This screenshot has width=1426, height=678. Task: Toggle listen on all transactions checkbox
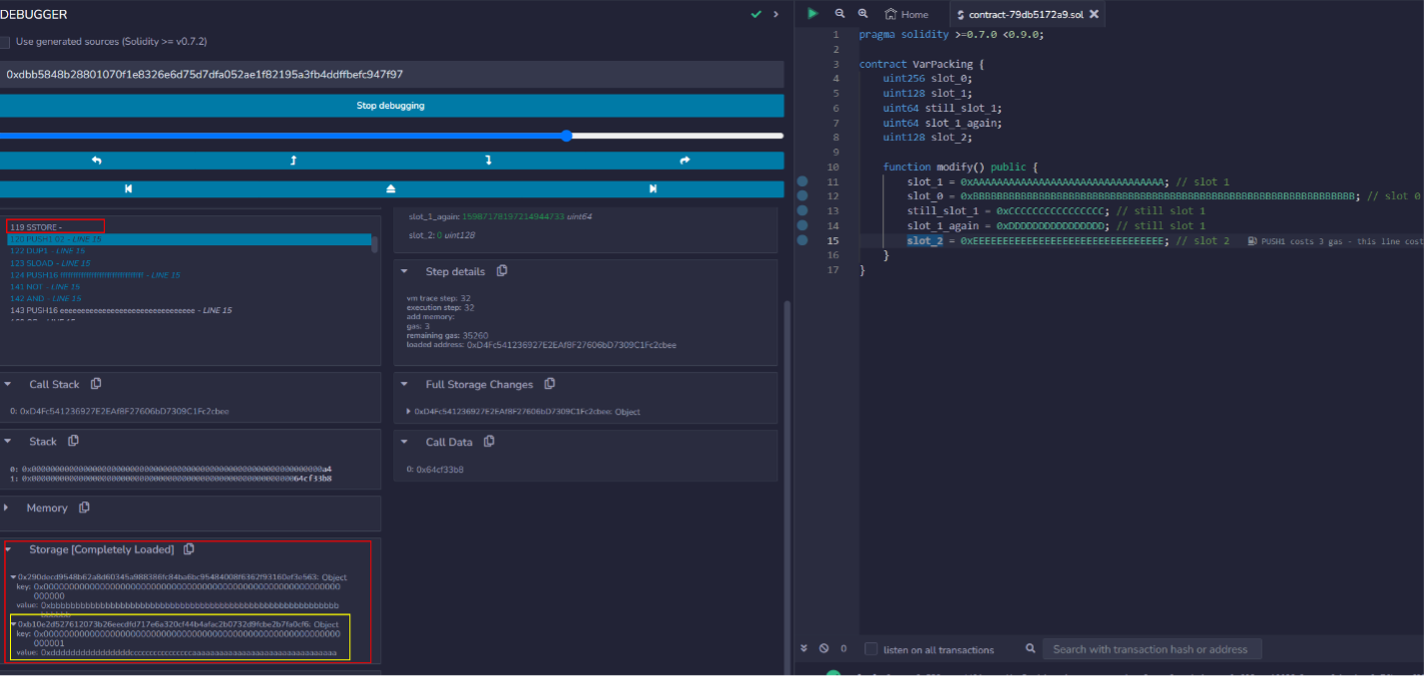(x=871, y=649)
